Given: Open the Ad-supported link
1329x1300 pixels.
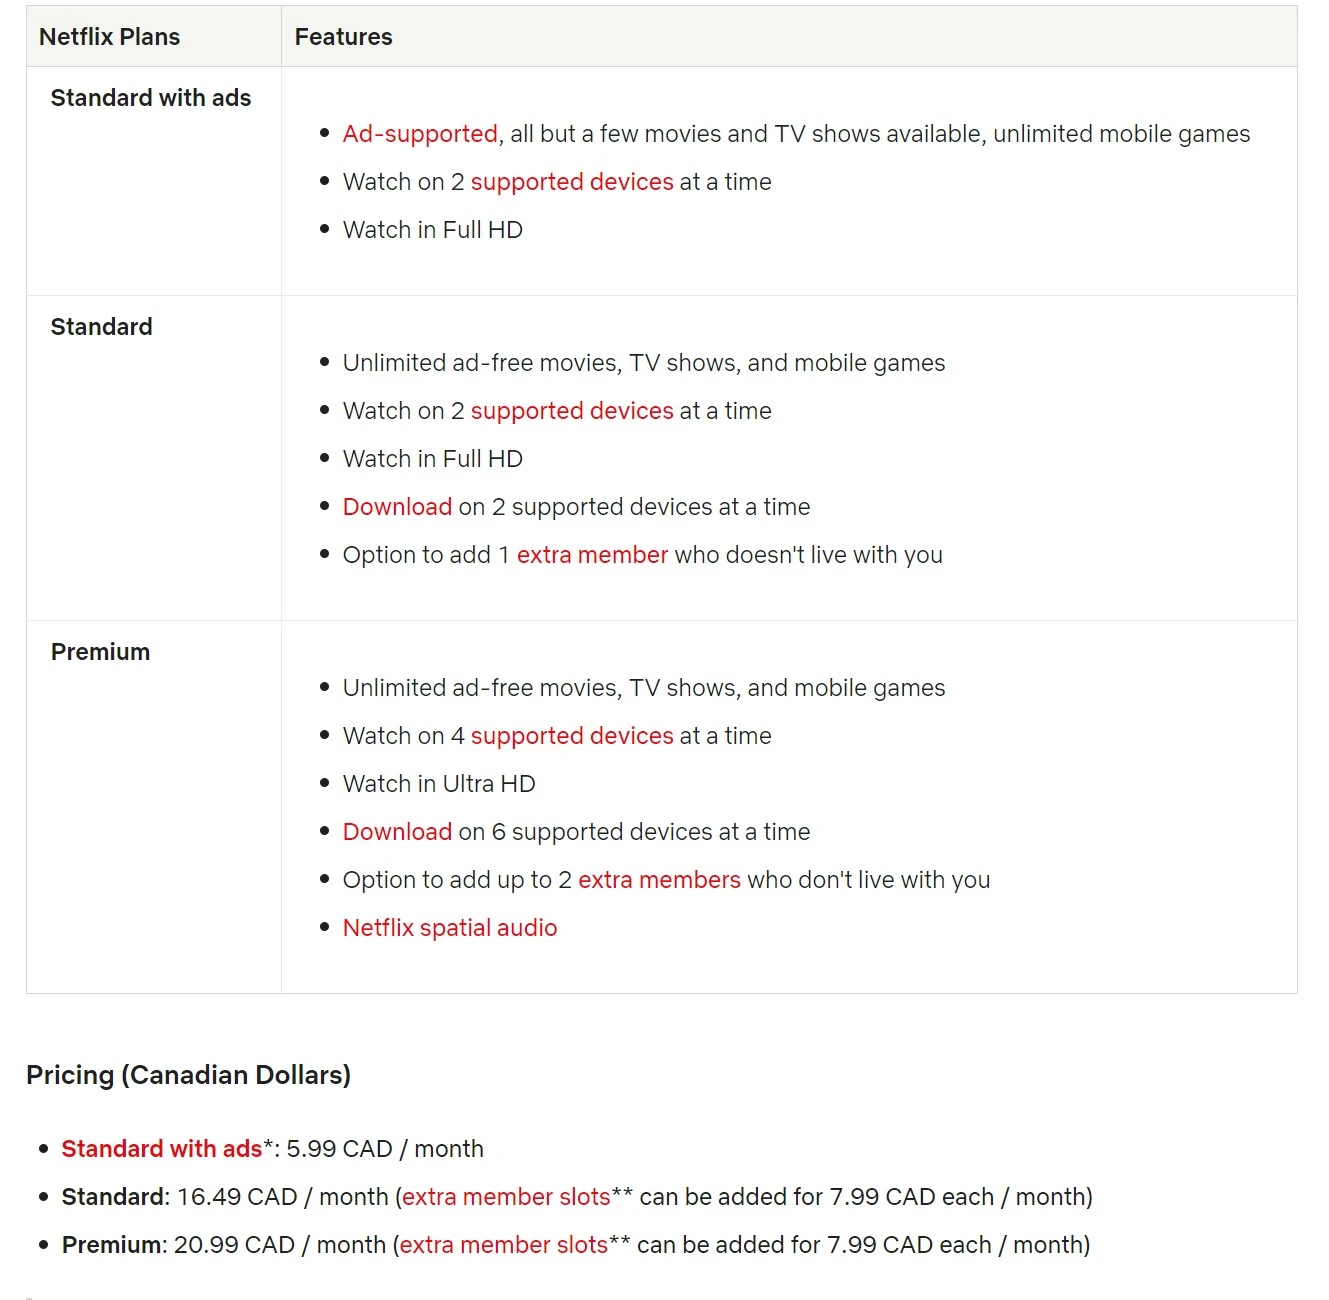Looking at the screenshot, I should pyautogui.click(x=420, y=134).
